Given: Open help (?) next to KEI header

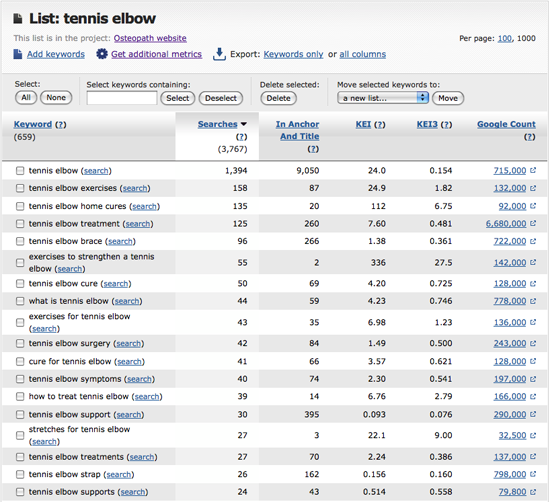Looking at the screenshot, I should (380, 125).
